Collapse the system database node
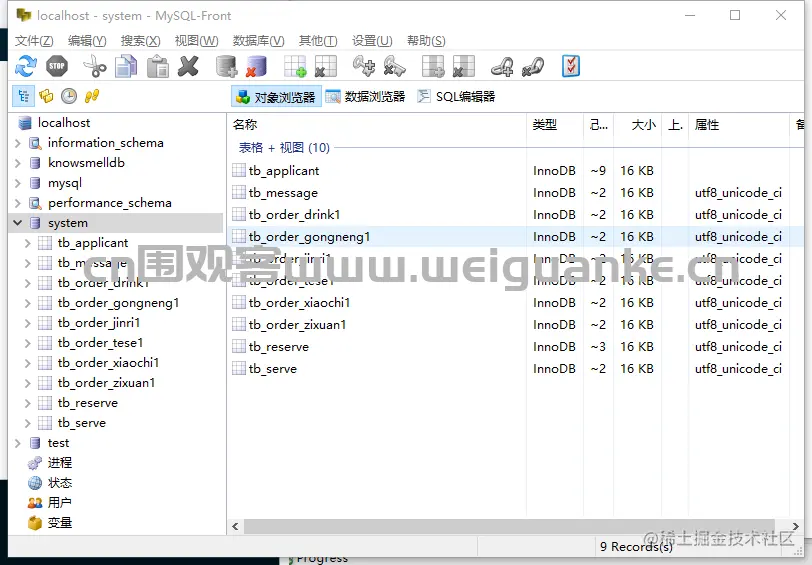The width and height of the screenshot is (812, 565). [18, 223]
